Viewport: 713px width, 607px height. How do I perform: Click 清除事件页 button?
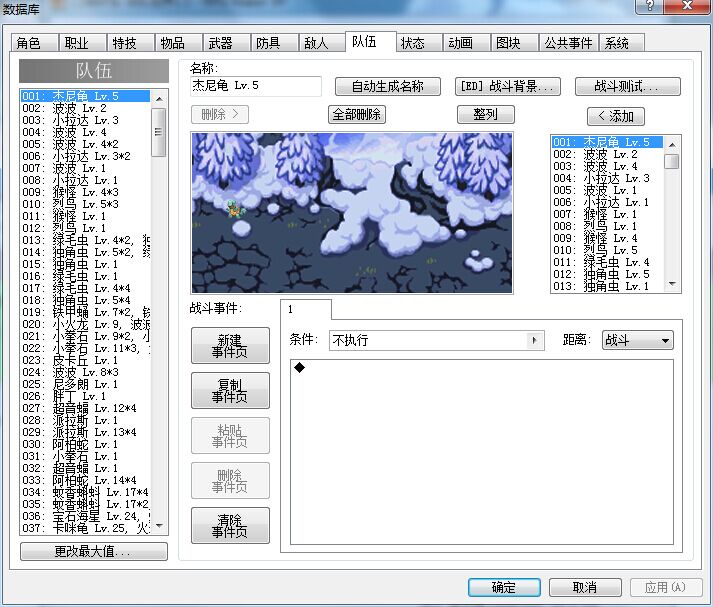(x=230, y=526)
